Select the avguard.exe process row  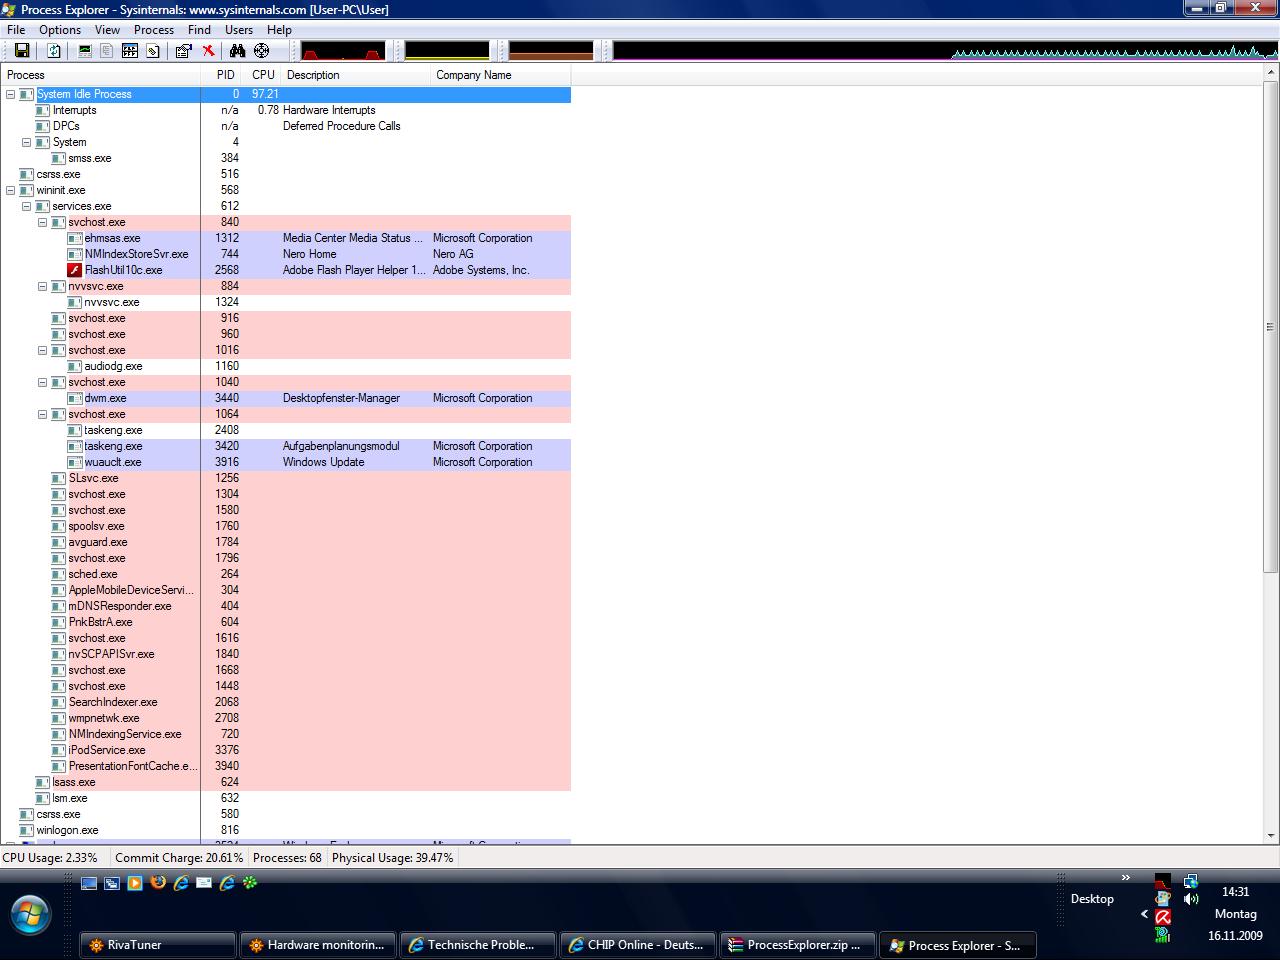286,542
